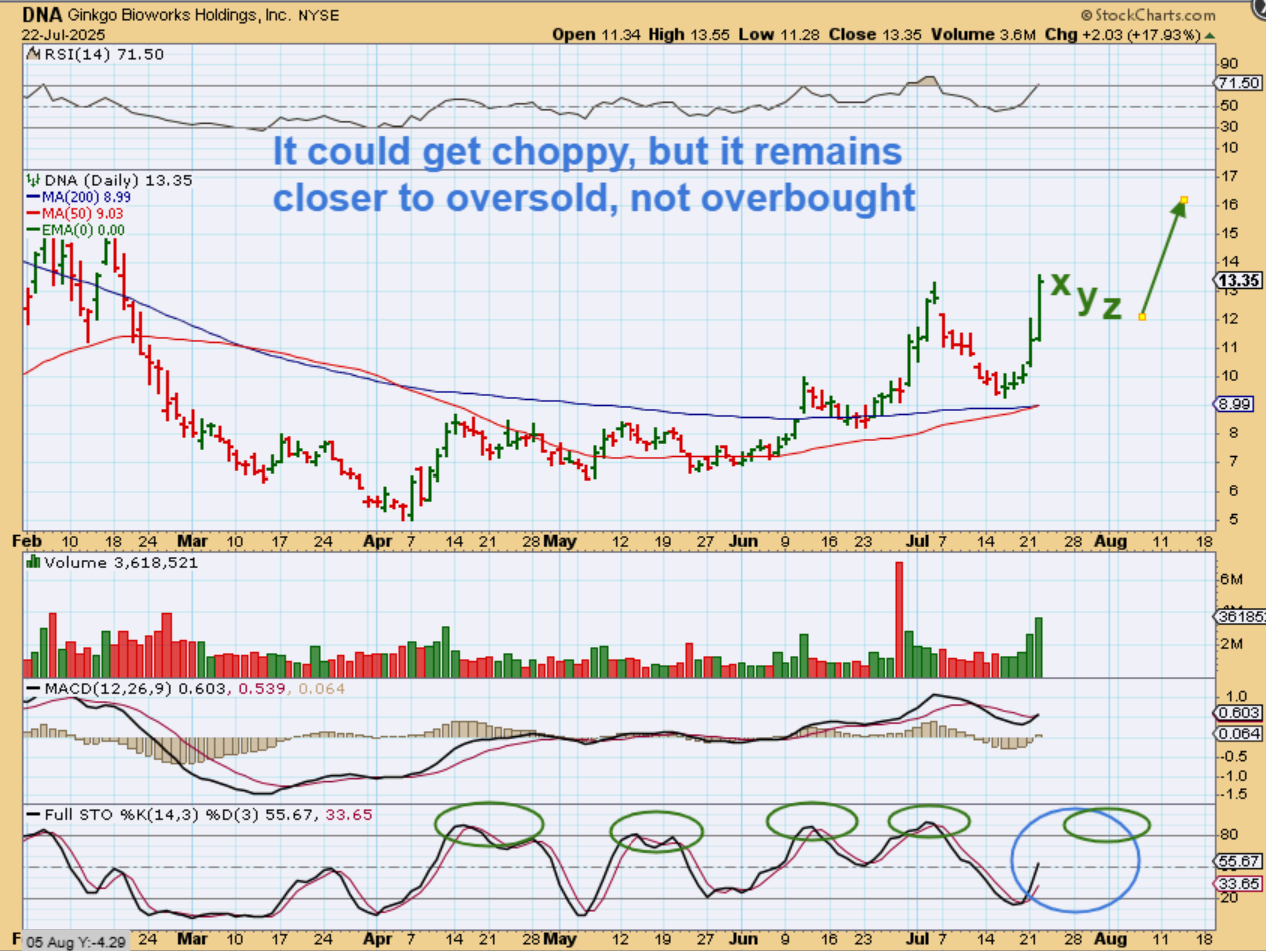Click the EMA(0) 0.00 legend entry
Image resolution: width=1266 pixels, height=951 pixels.
pyautogui.click(x=75, y=229)
